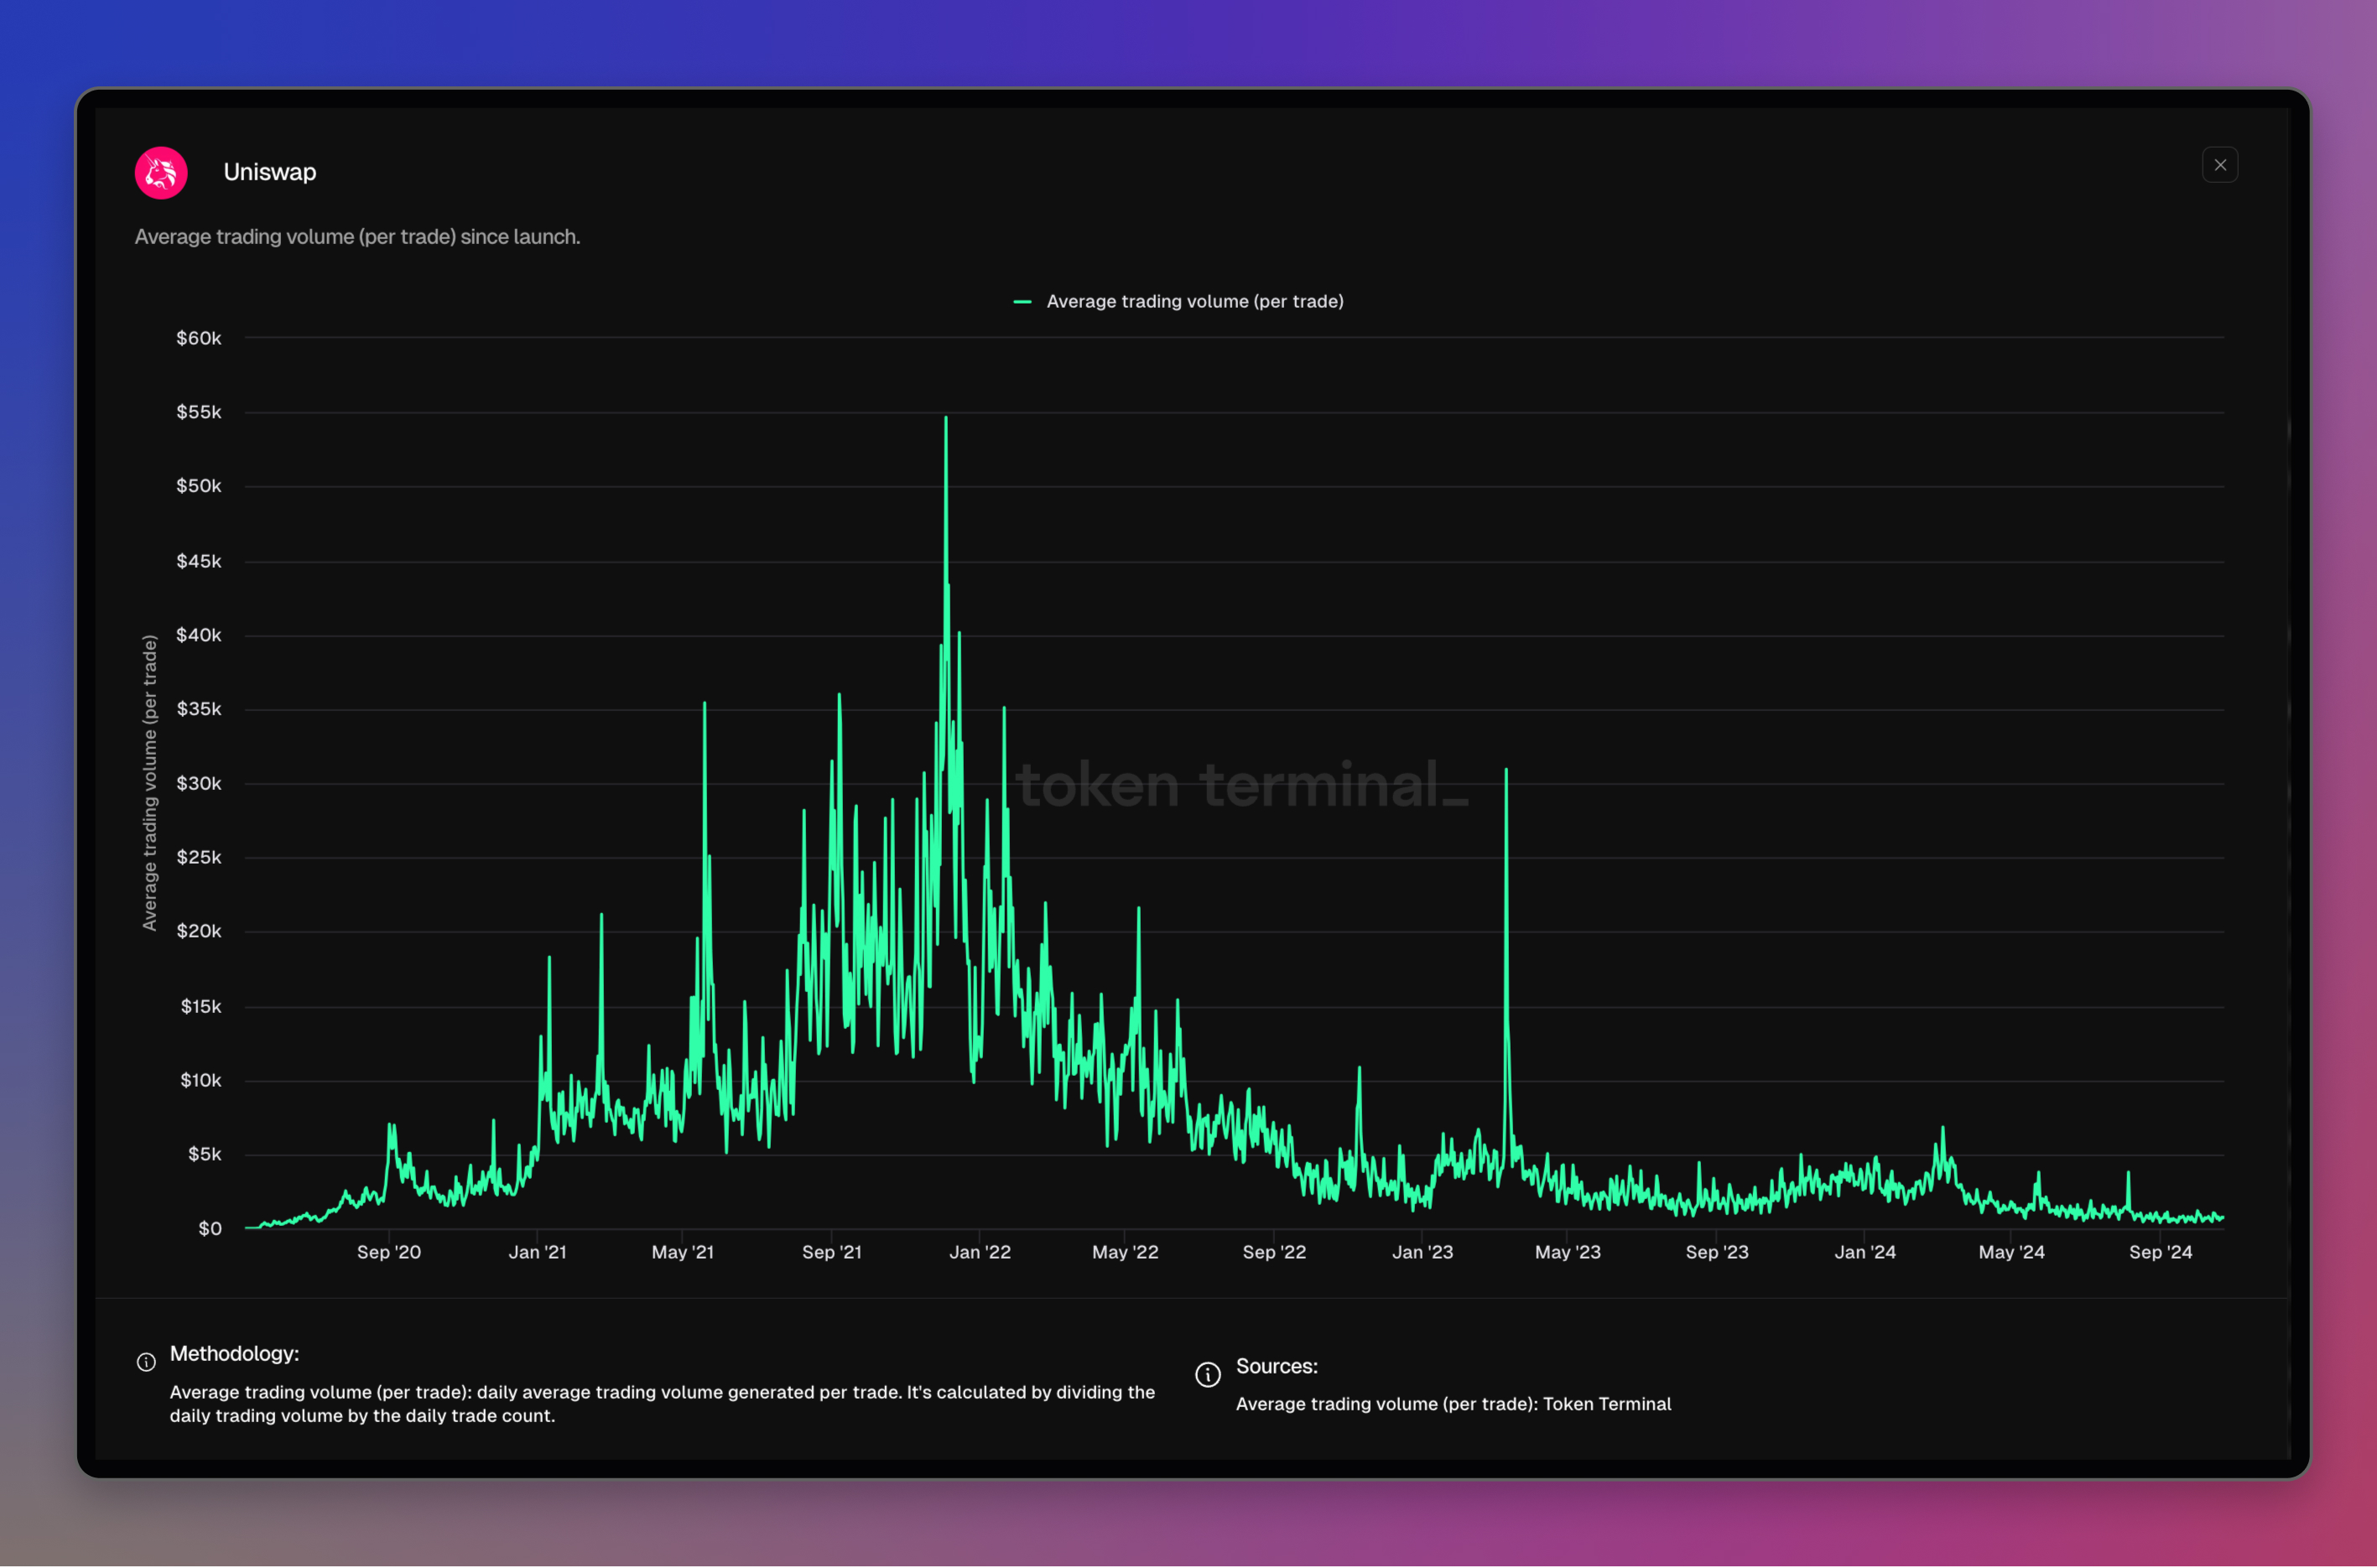
Task: Click the Uniswap title text
Action: click(x=270, y=172)
